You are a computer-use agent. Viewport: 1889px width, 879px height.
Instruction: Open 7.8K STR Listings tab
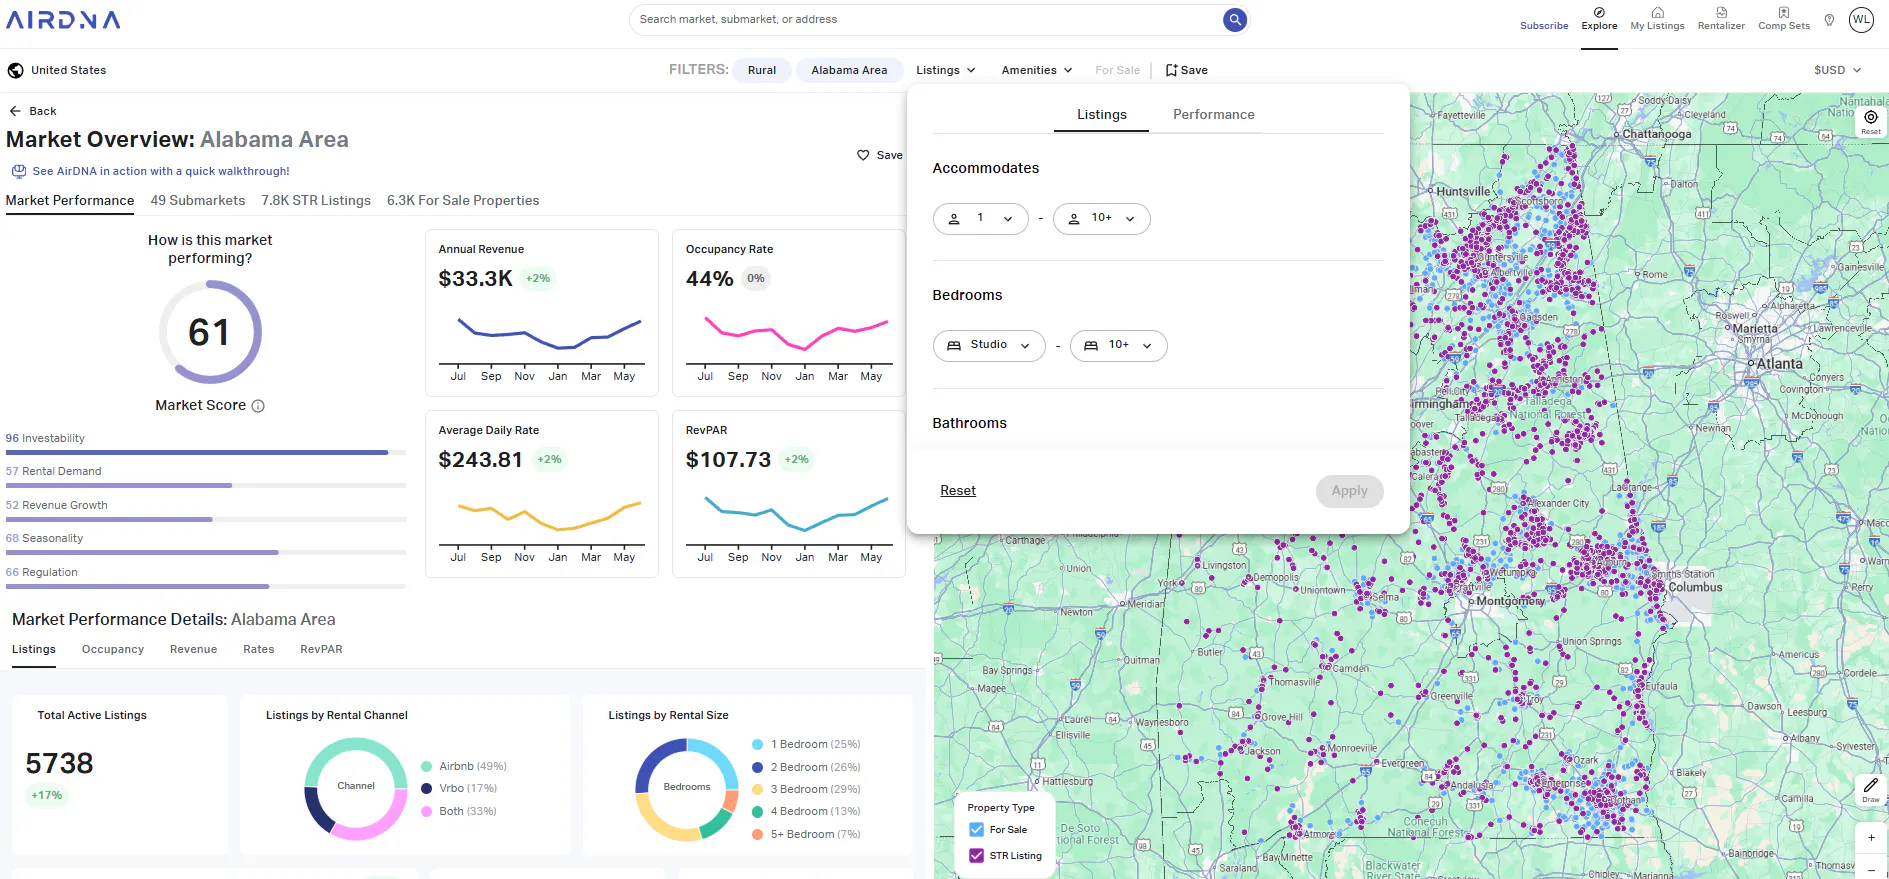click(x=316, y=201)
